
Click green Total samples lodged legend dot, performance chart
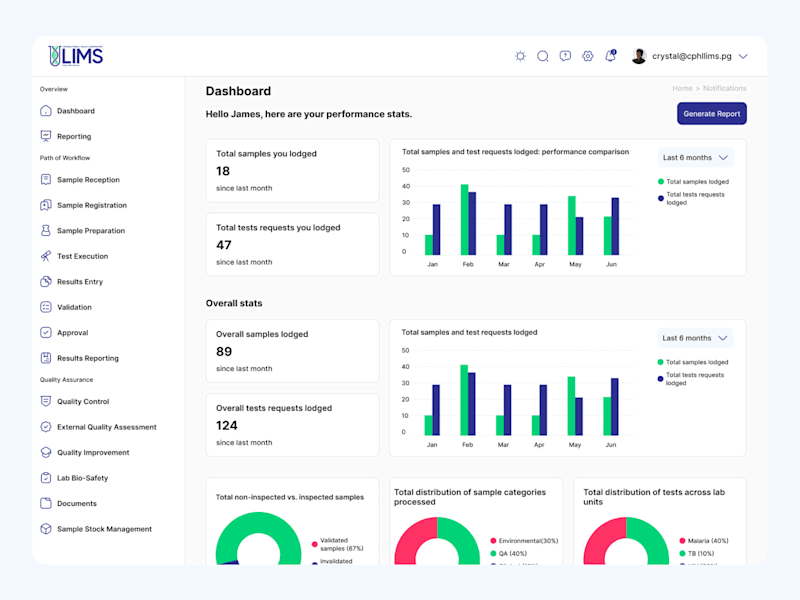661,182
